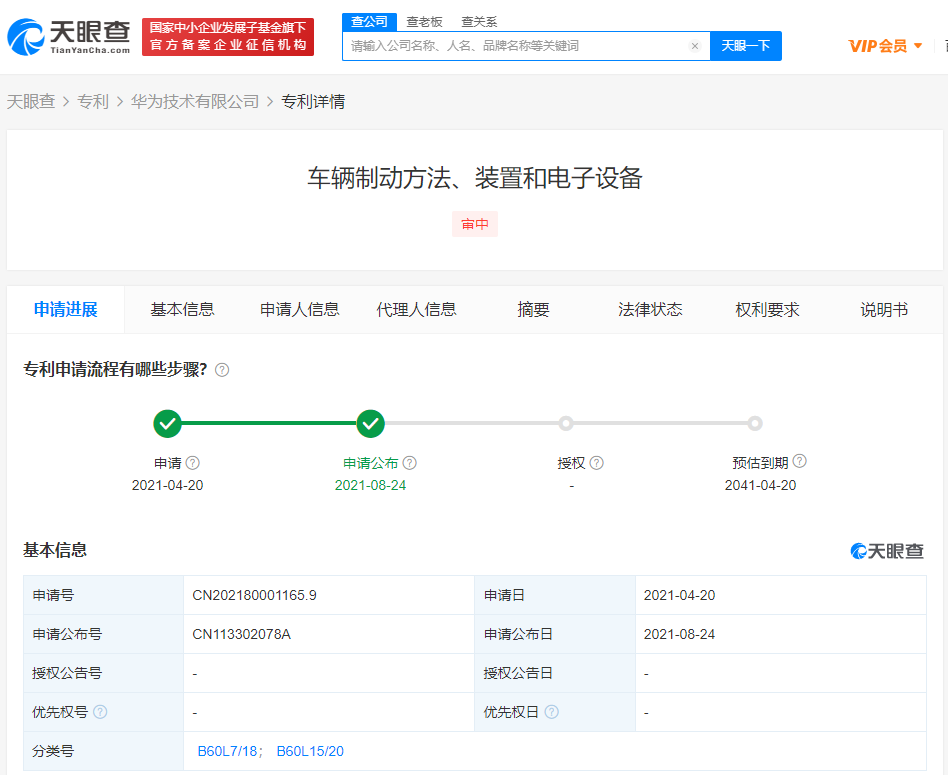This screenshot has width=948, height=775.
Task: Open classification link B60L15/20
Action: click(x=310, y=751)
